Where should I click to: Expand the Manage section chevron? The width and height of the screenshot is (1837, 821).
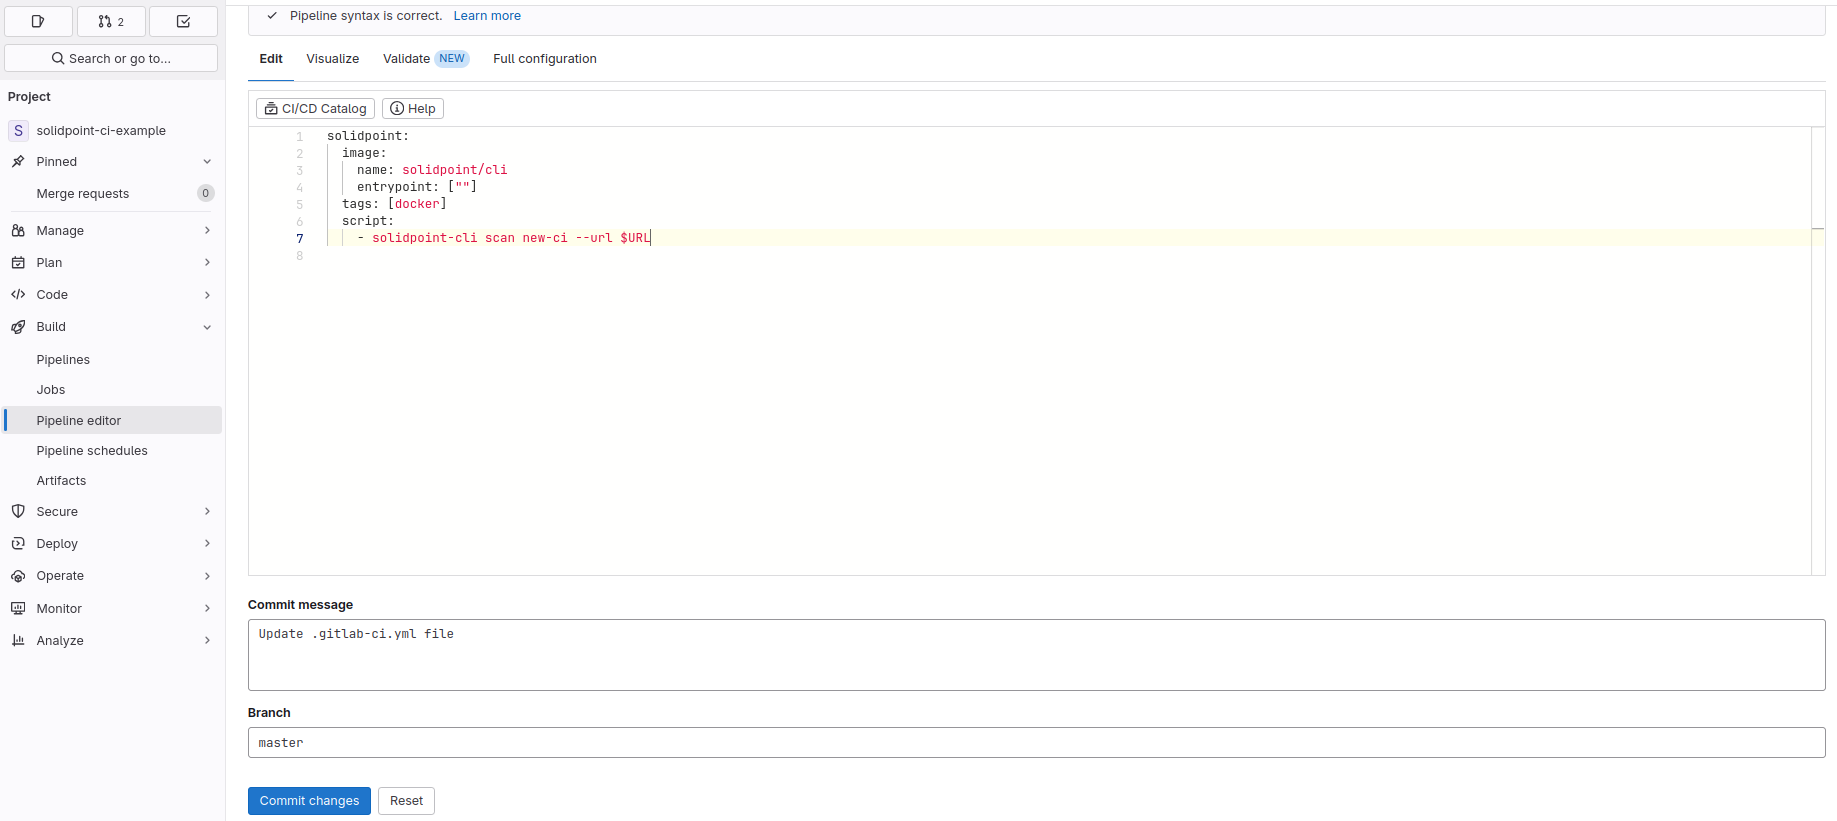point(207,230)
